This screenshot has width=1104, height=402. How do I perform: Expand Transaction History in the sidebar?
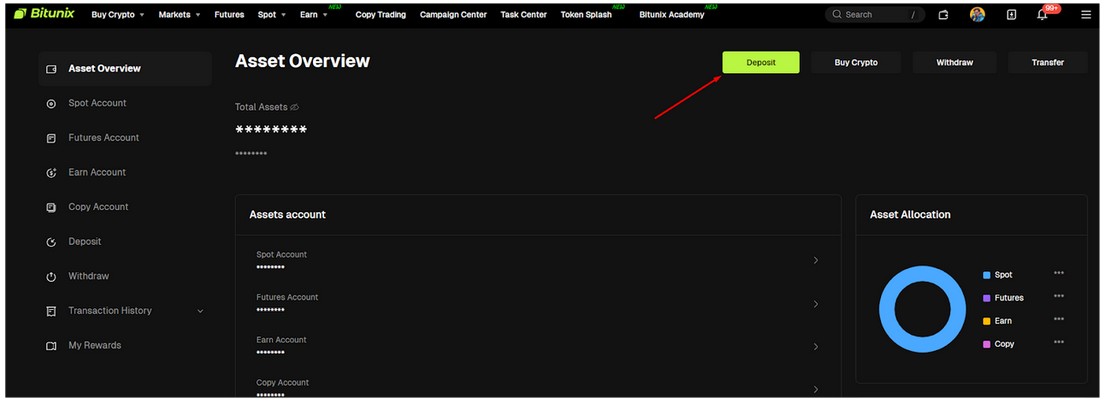point(199,311)
